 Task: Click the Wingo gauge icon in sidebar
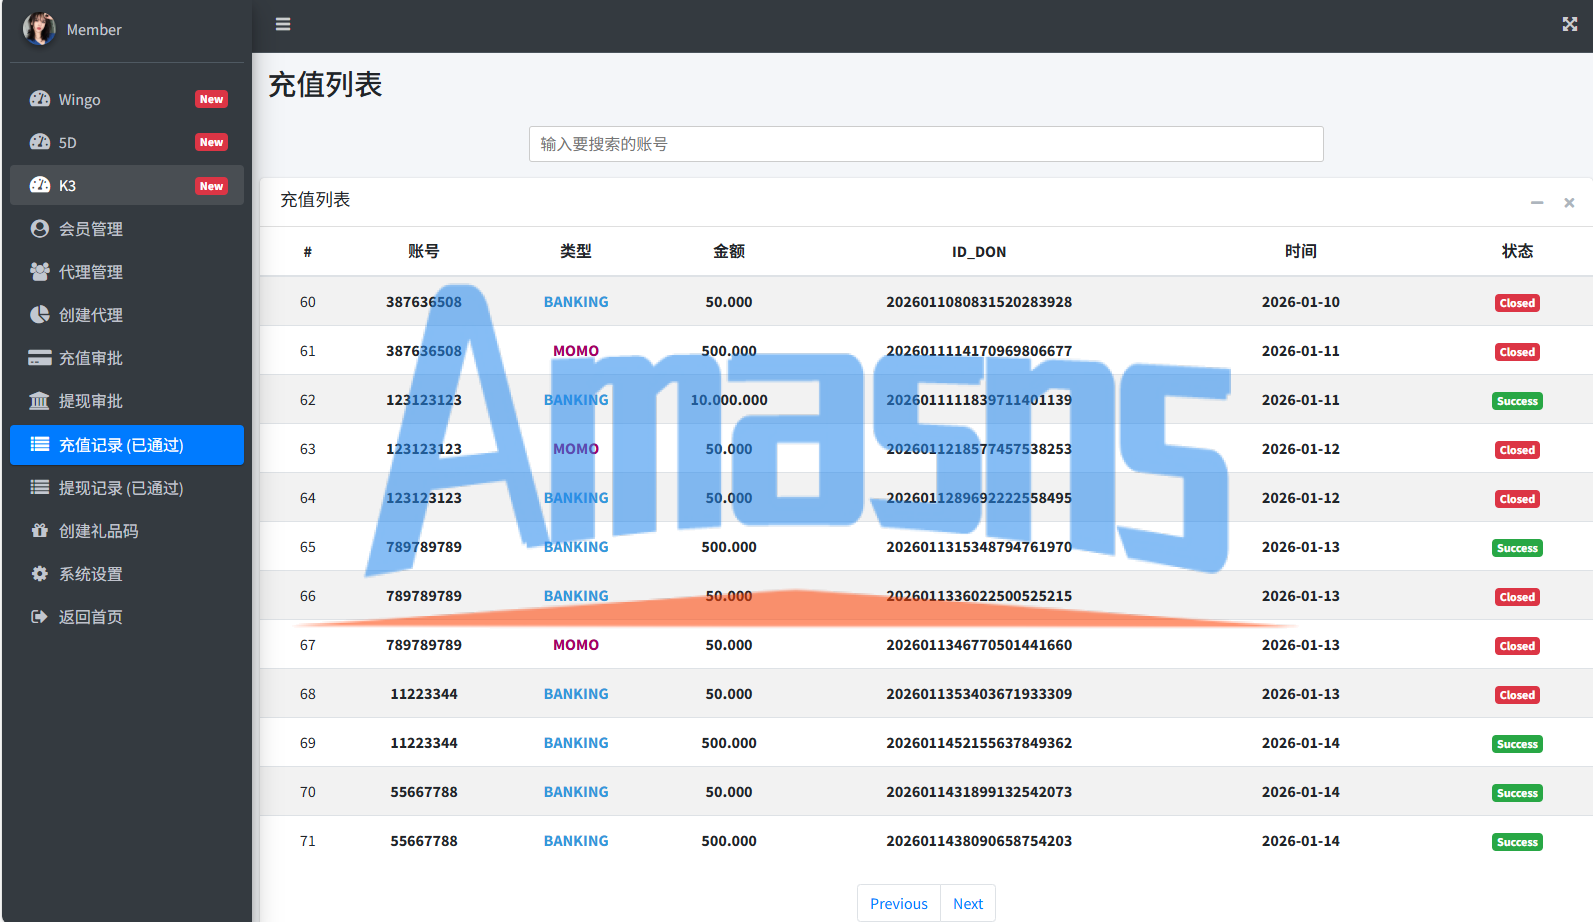[40, 99]
